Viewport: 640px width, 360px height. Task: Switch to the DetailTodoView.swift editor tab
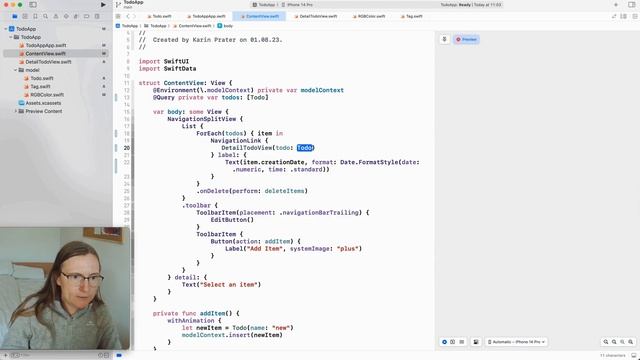[316, 16]
